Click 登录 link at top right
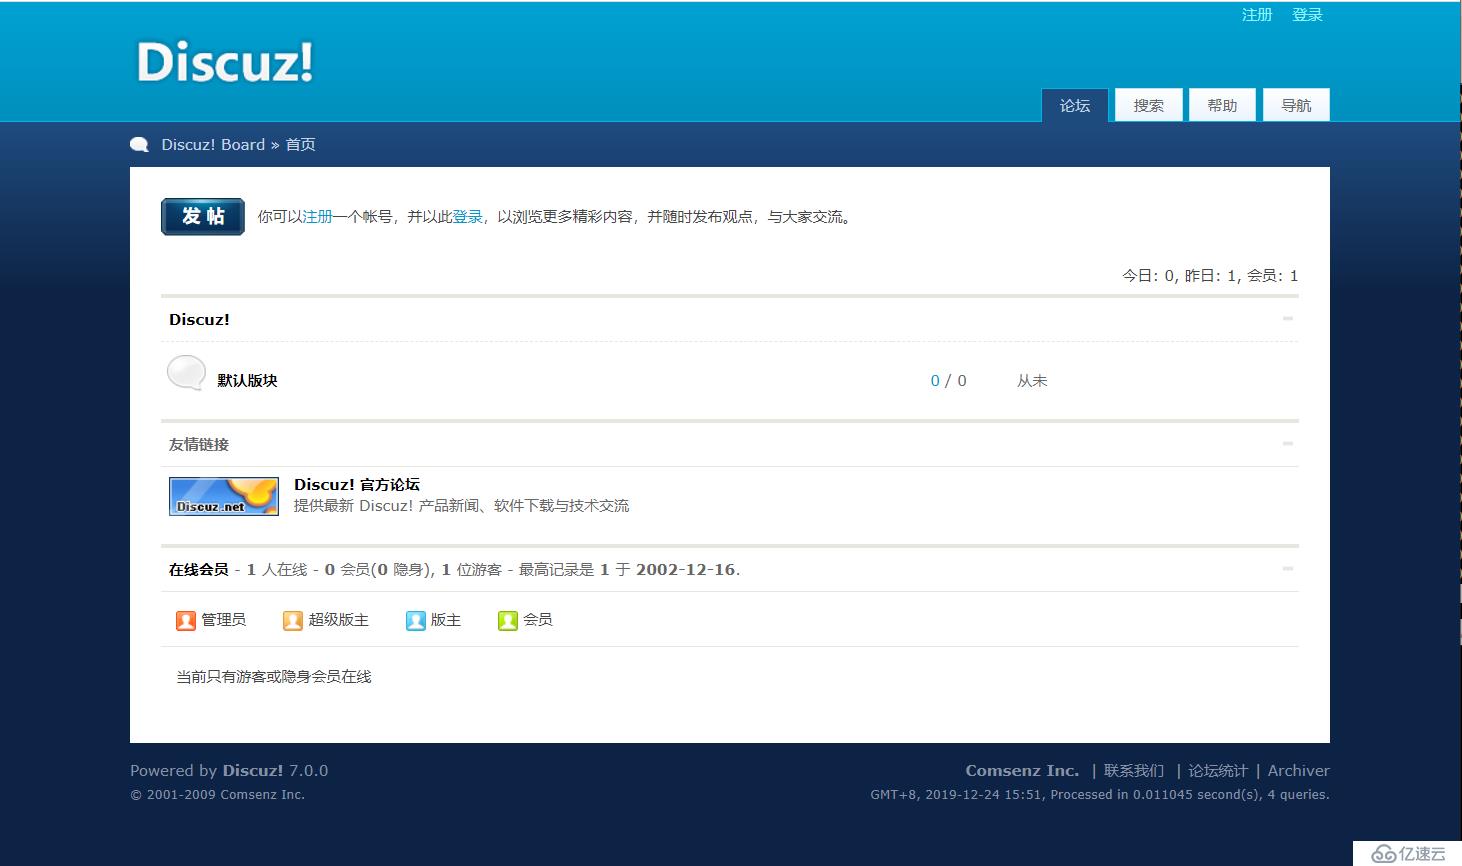 (x=1307, y=15)
